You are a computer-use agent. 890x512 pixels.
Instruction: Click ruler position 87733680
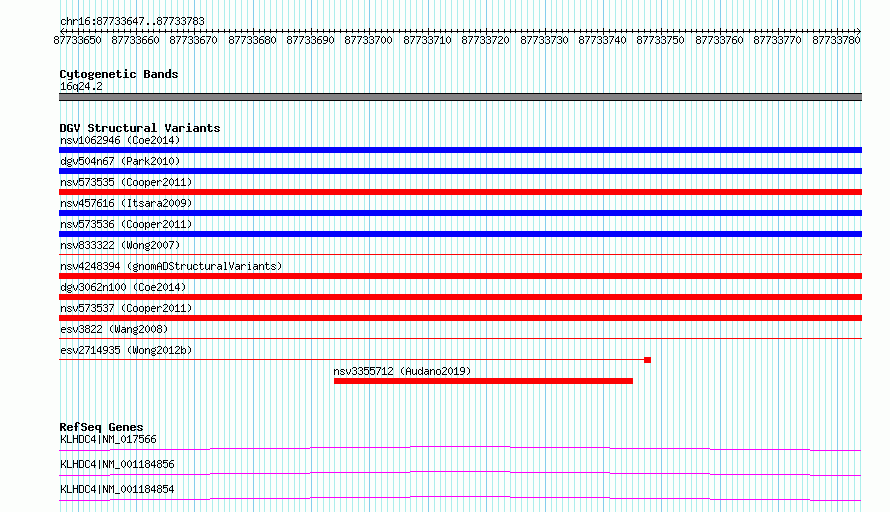click(x=252, y=40)
